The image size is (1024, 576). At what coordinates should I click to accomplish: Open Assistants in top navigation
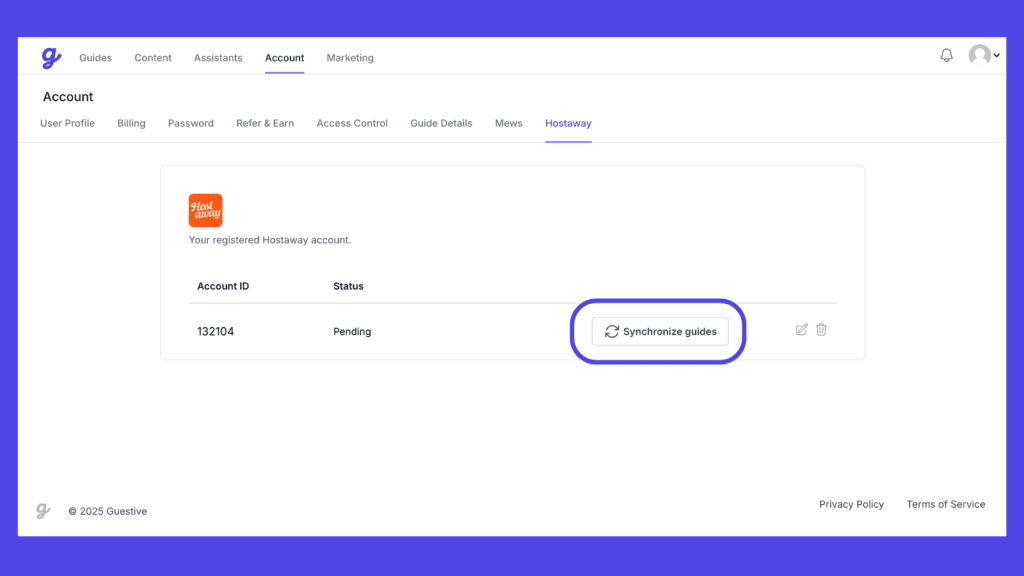click(218, 57)
